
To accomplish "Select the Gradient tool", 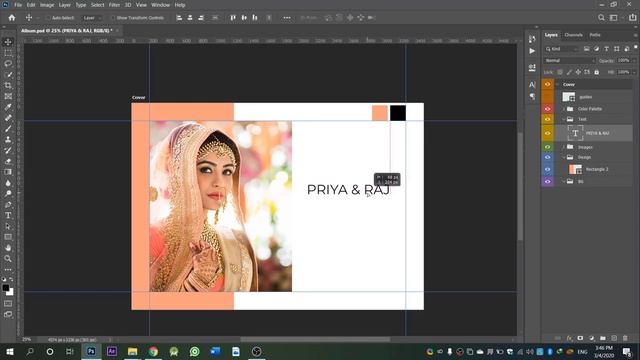I will pos(8,172).
